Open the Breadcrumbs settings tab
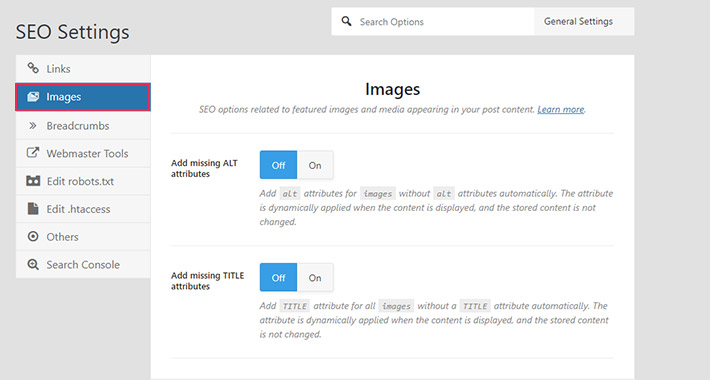This screenshot has height=380, width=710. [83, 125]
